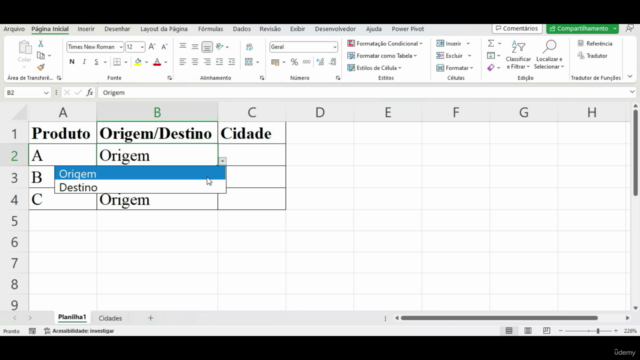This screenshot has width=640, height=360.
Task: Click the merge and center icon
Action: 249,62
